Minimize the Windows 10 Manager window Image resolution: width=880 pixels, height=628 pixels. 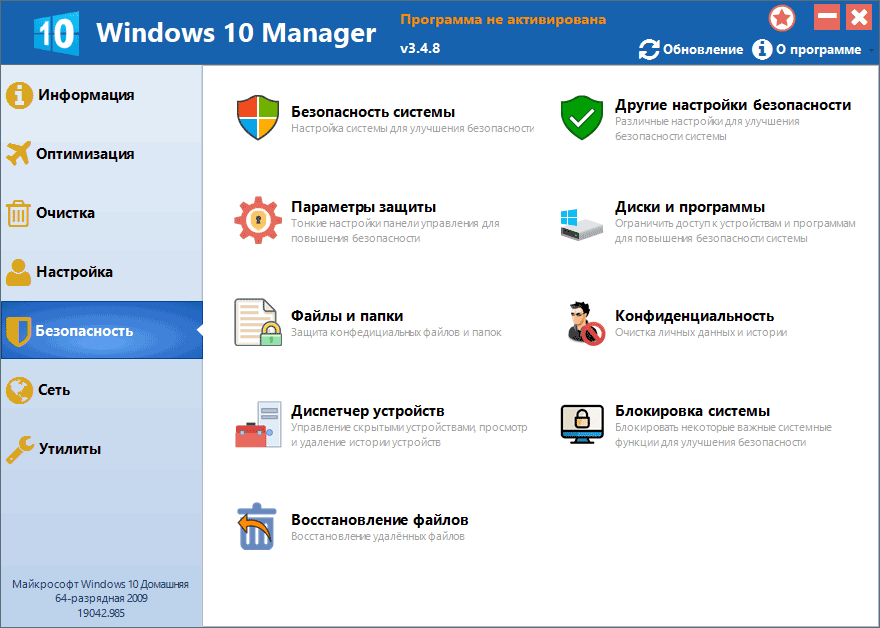827,17
